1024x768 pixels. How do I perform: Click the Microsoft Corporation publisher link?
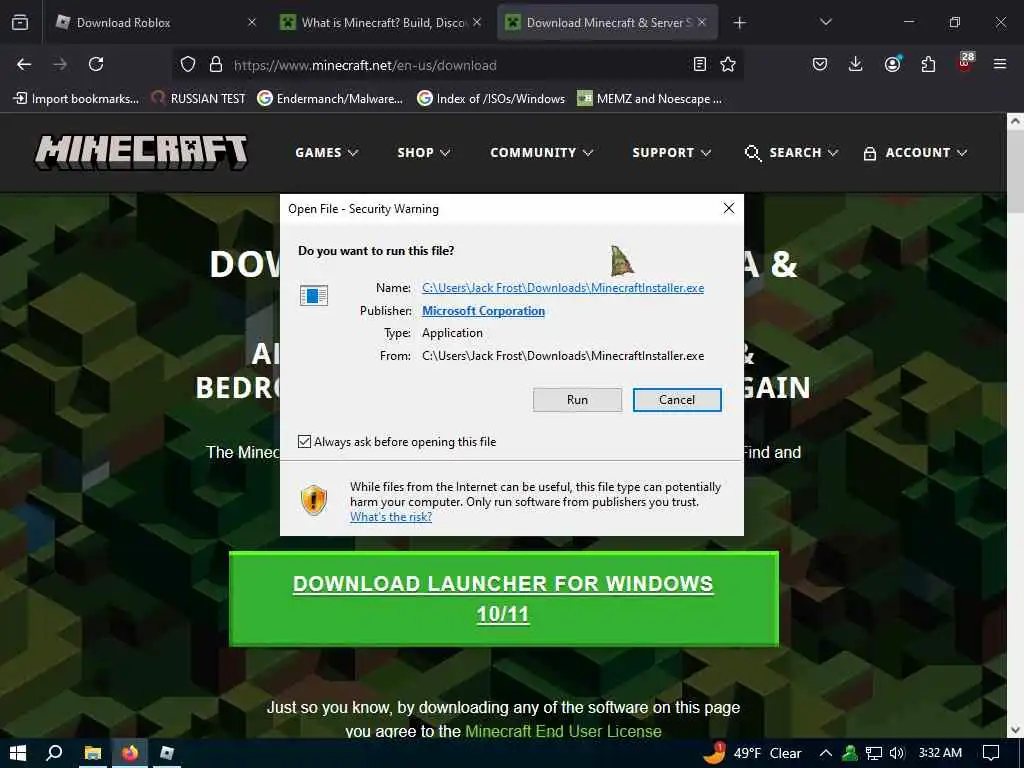tap(483, 311)
